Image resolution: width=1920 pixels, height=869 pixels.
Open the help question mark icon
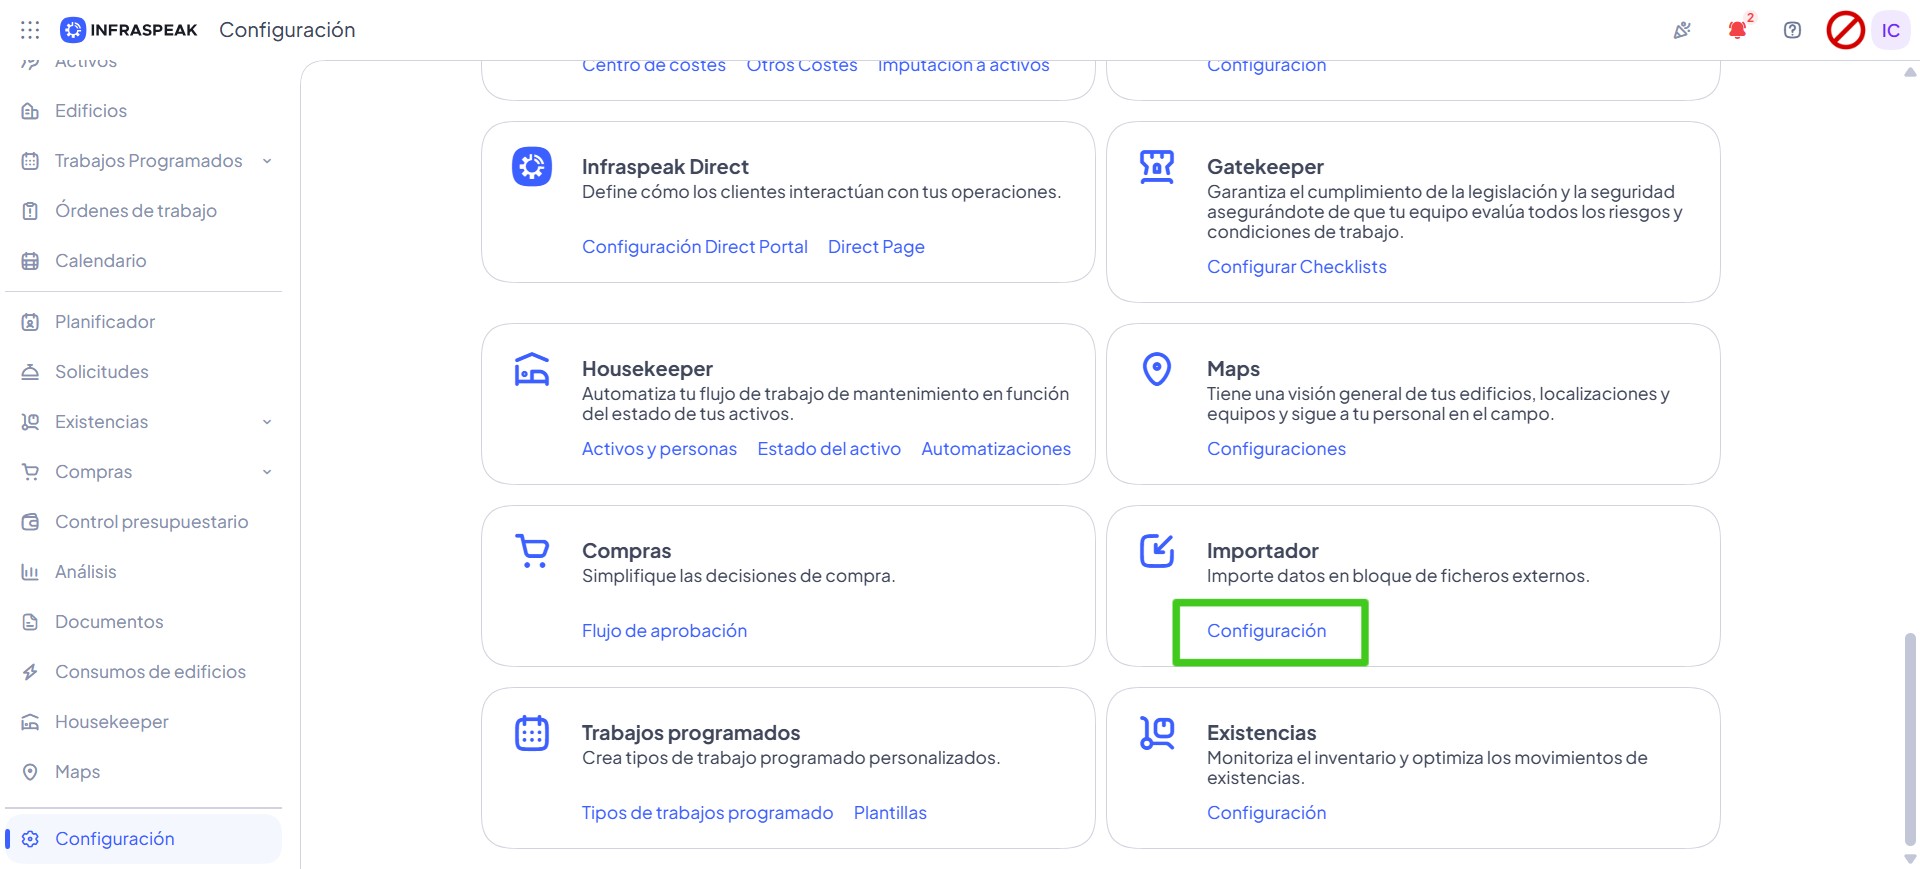click(x=1792, y=30)
